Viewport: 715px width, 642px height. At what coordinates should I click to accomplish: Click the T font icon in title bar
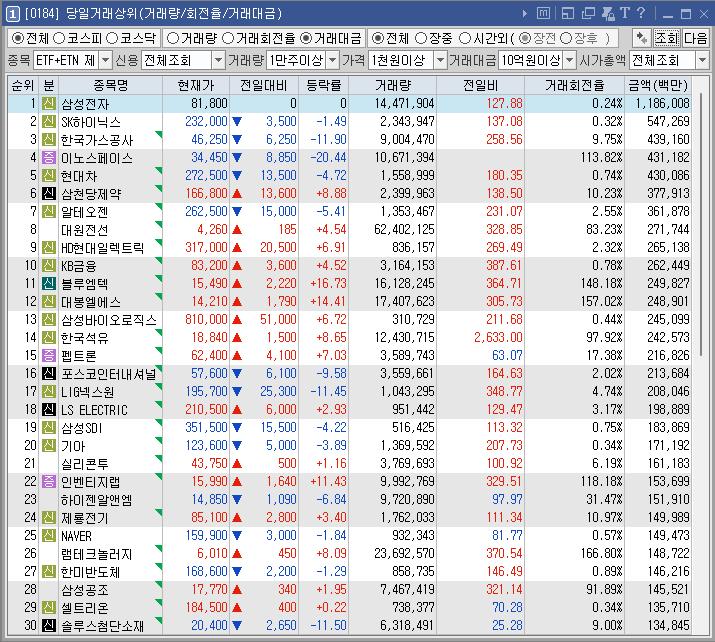625,13
